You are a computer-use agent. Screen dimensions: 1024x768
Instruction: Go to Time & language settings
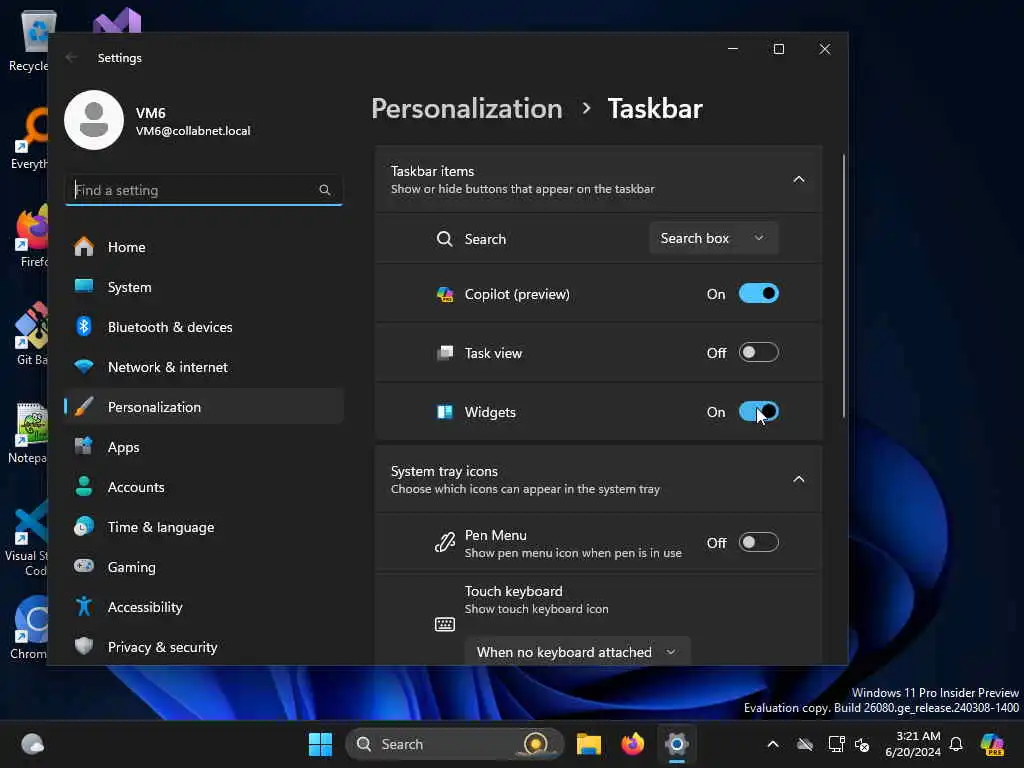point(204,527)
